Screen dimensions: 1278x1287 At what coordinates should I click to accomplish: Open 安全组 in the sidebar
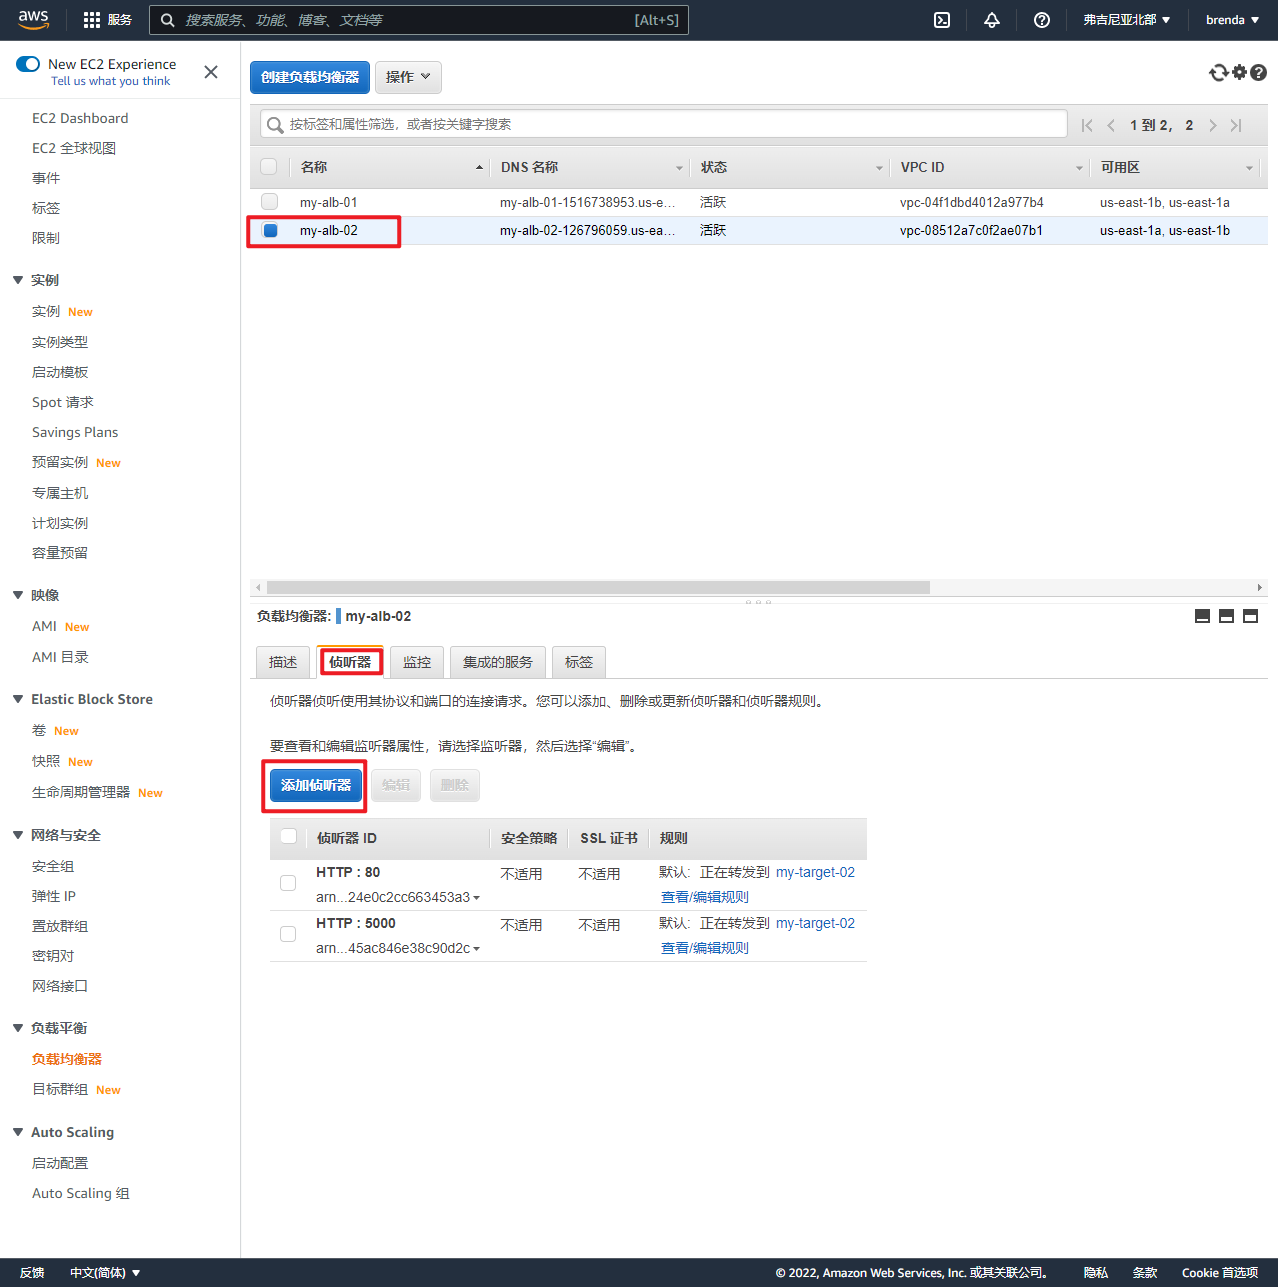coord(53,866)
